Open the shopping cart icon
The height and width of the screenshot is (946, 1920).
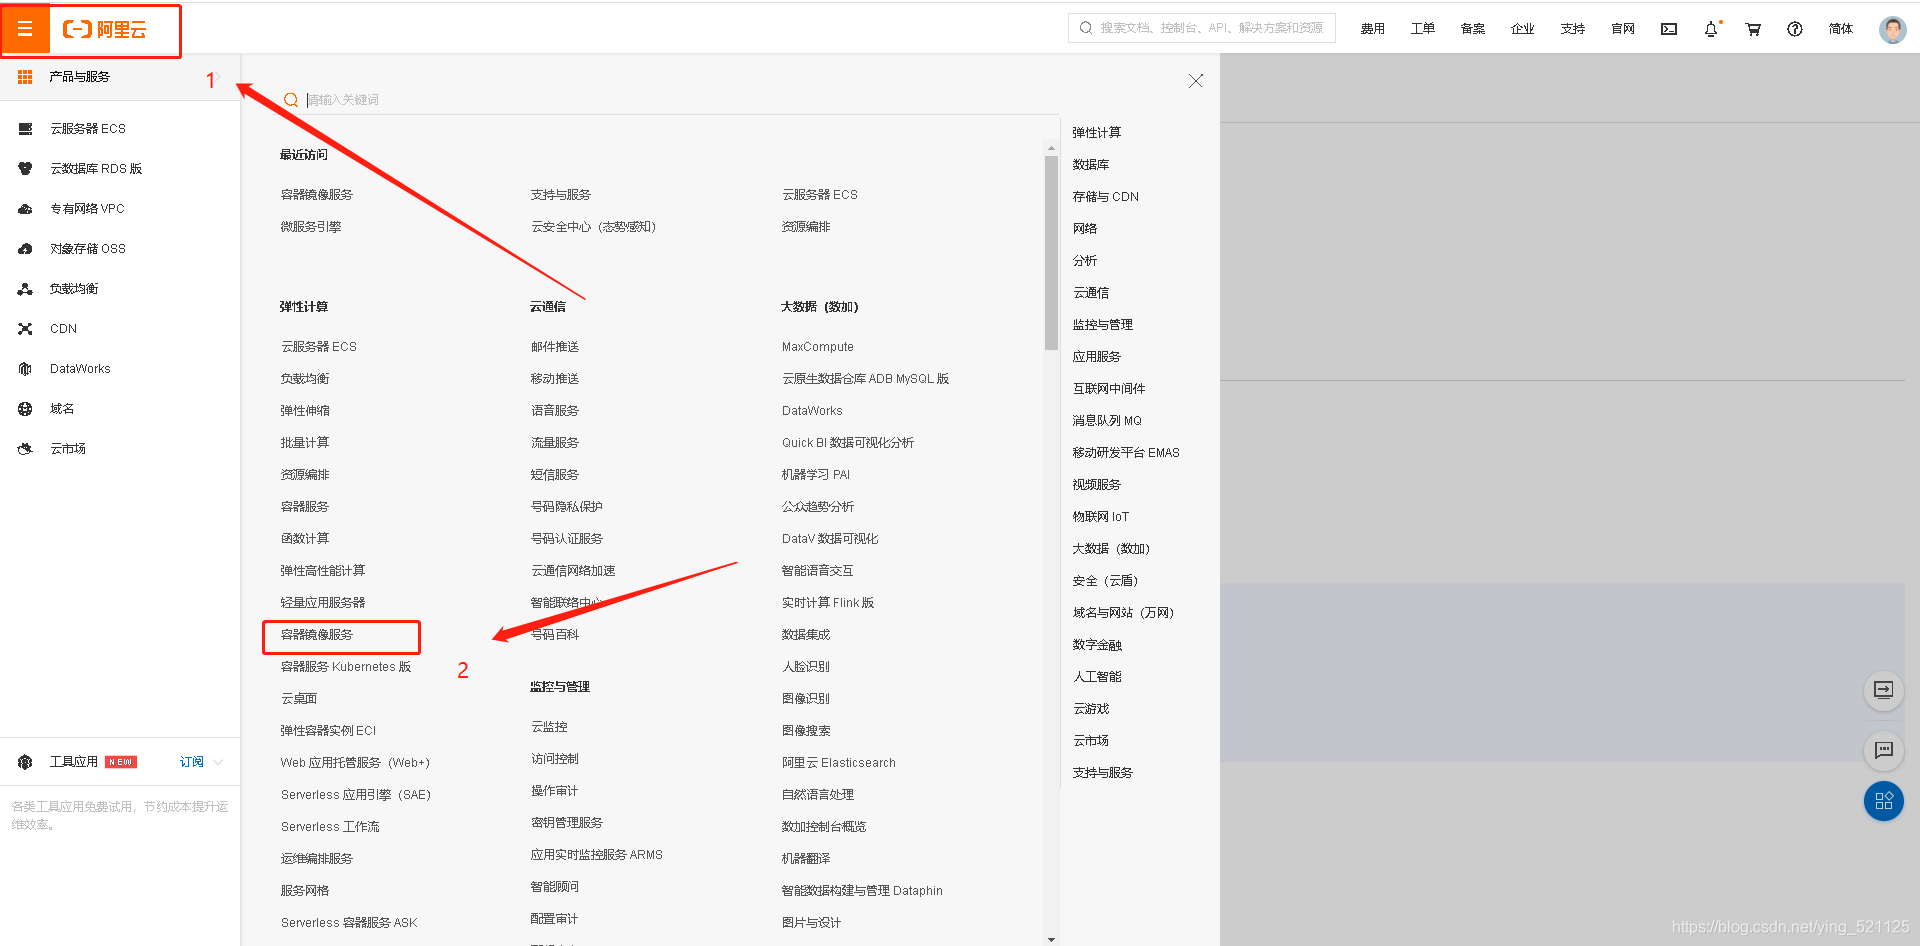tap(1753, 29)
